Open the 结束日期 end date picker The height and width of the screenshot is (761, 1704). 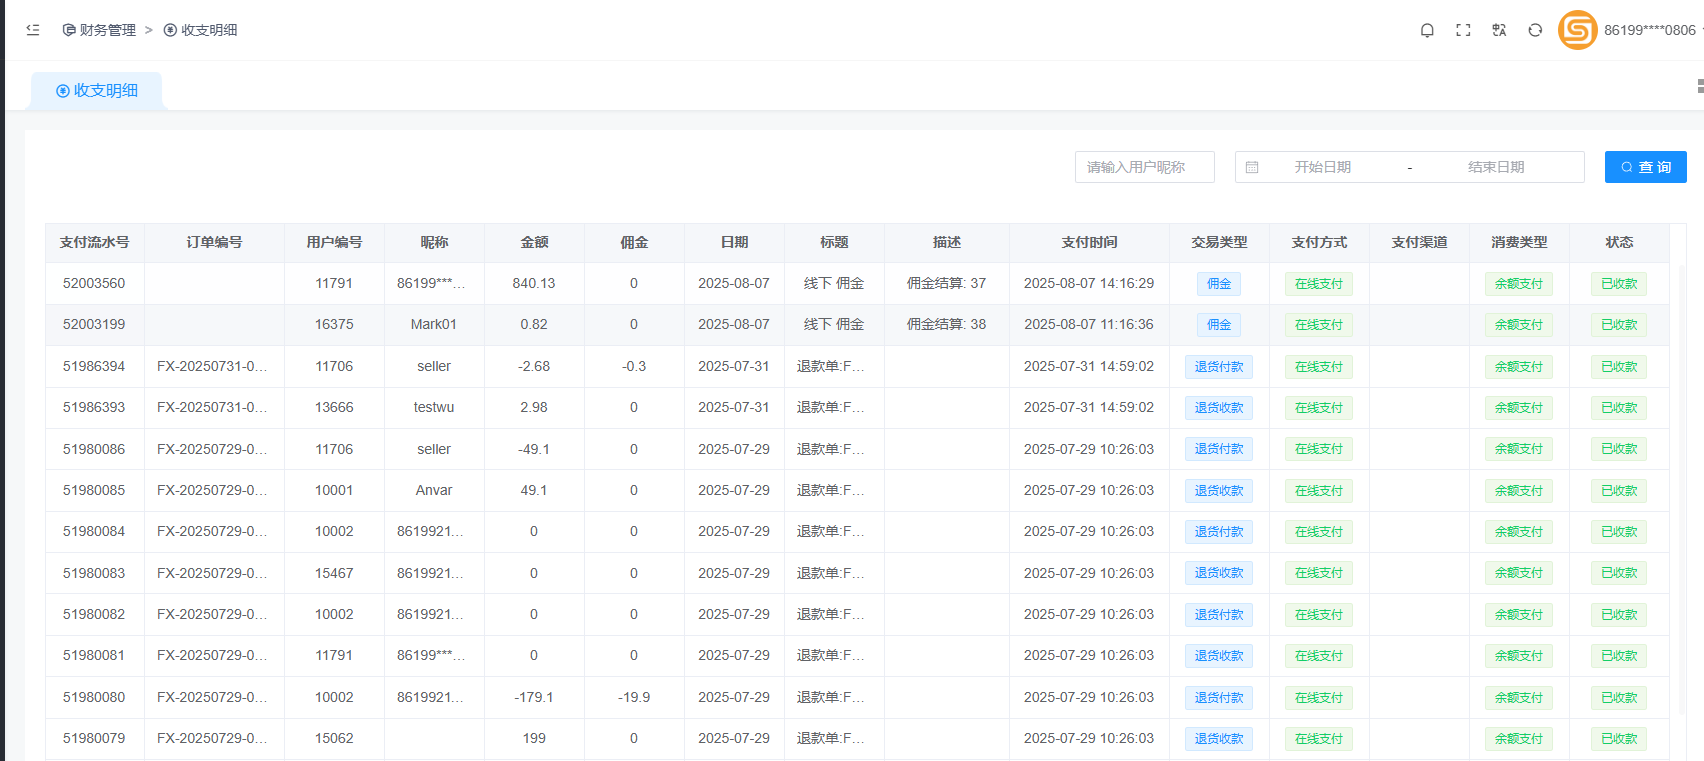pos(1495,167)
